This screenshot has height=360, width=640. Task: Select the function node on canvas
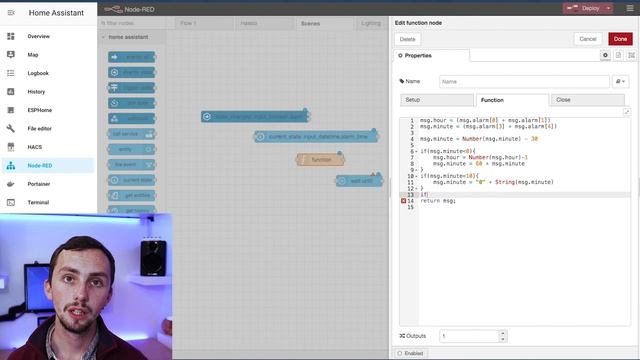321,160
